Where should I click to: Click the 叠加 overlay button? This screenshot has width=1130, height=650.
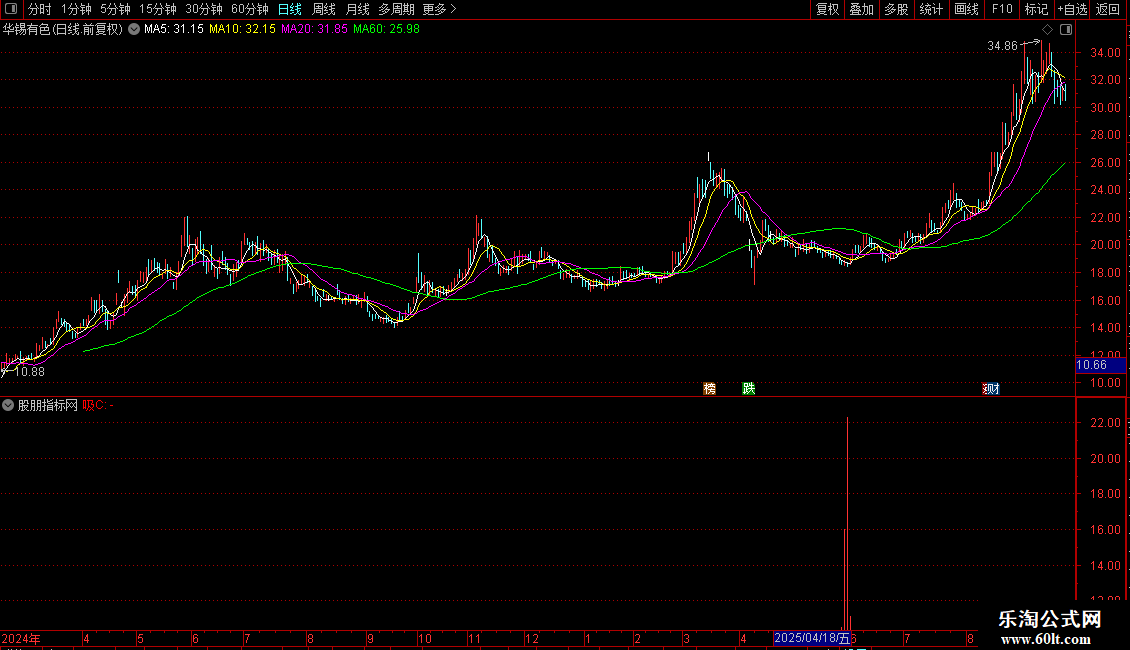coord(862,9)
